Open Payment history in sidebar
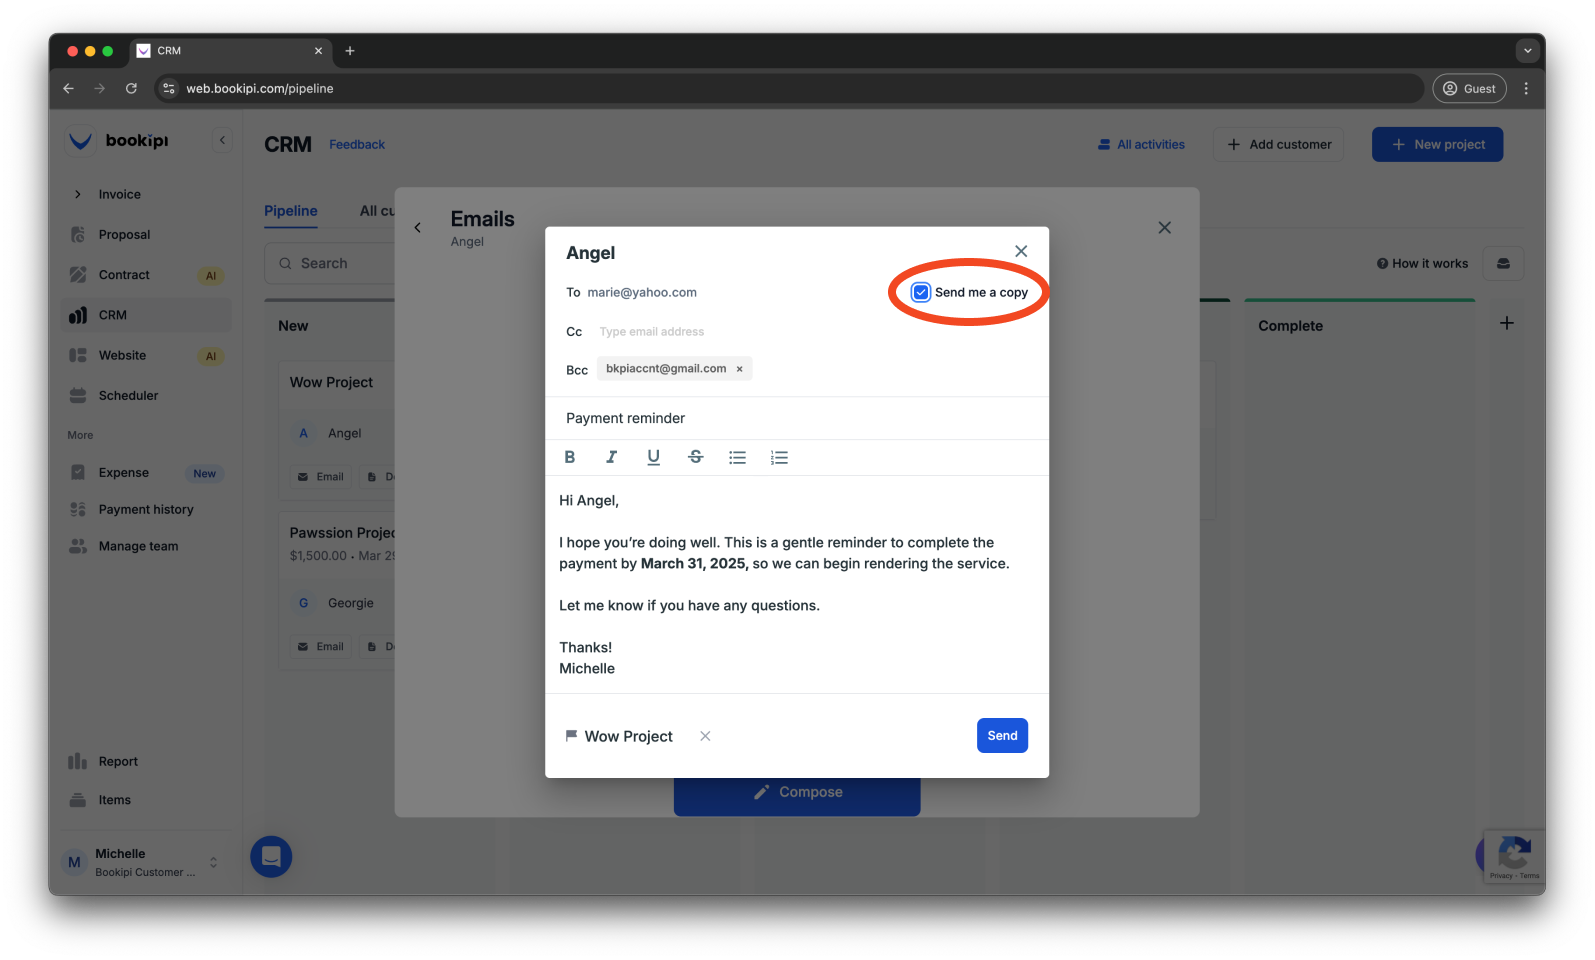Screen dimensions: 1595x960 tap(146, 509)
